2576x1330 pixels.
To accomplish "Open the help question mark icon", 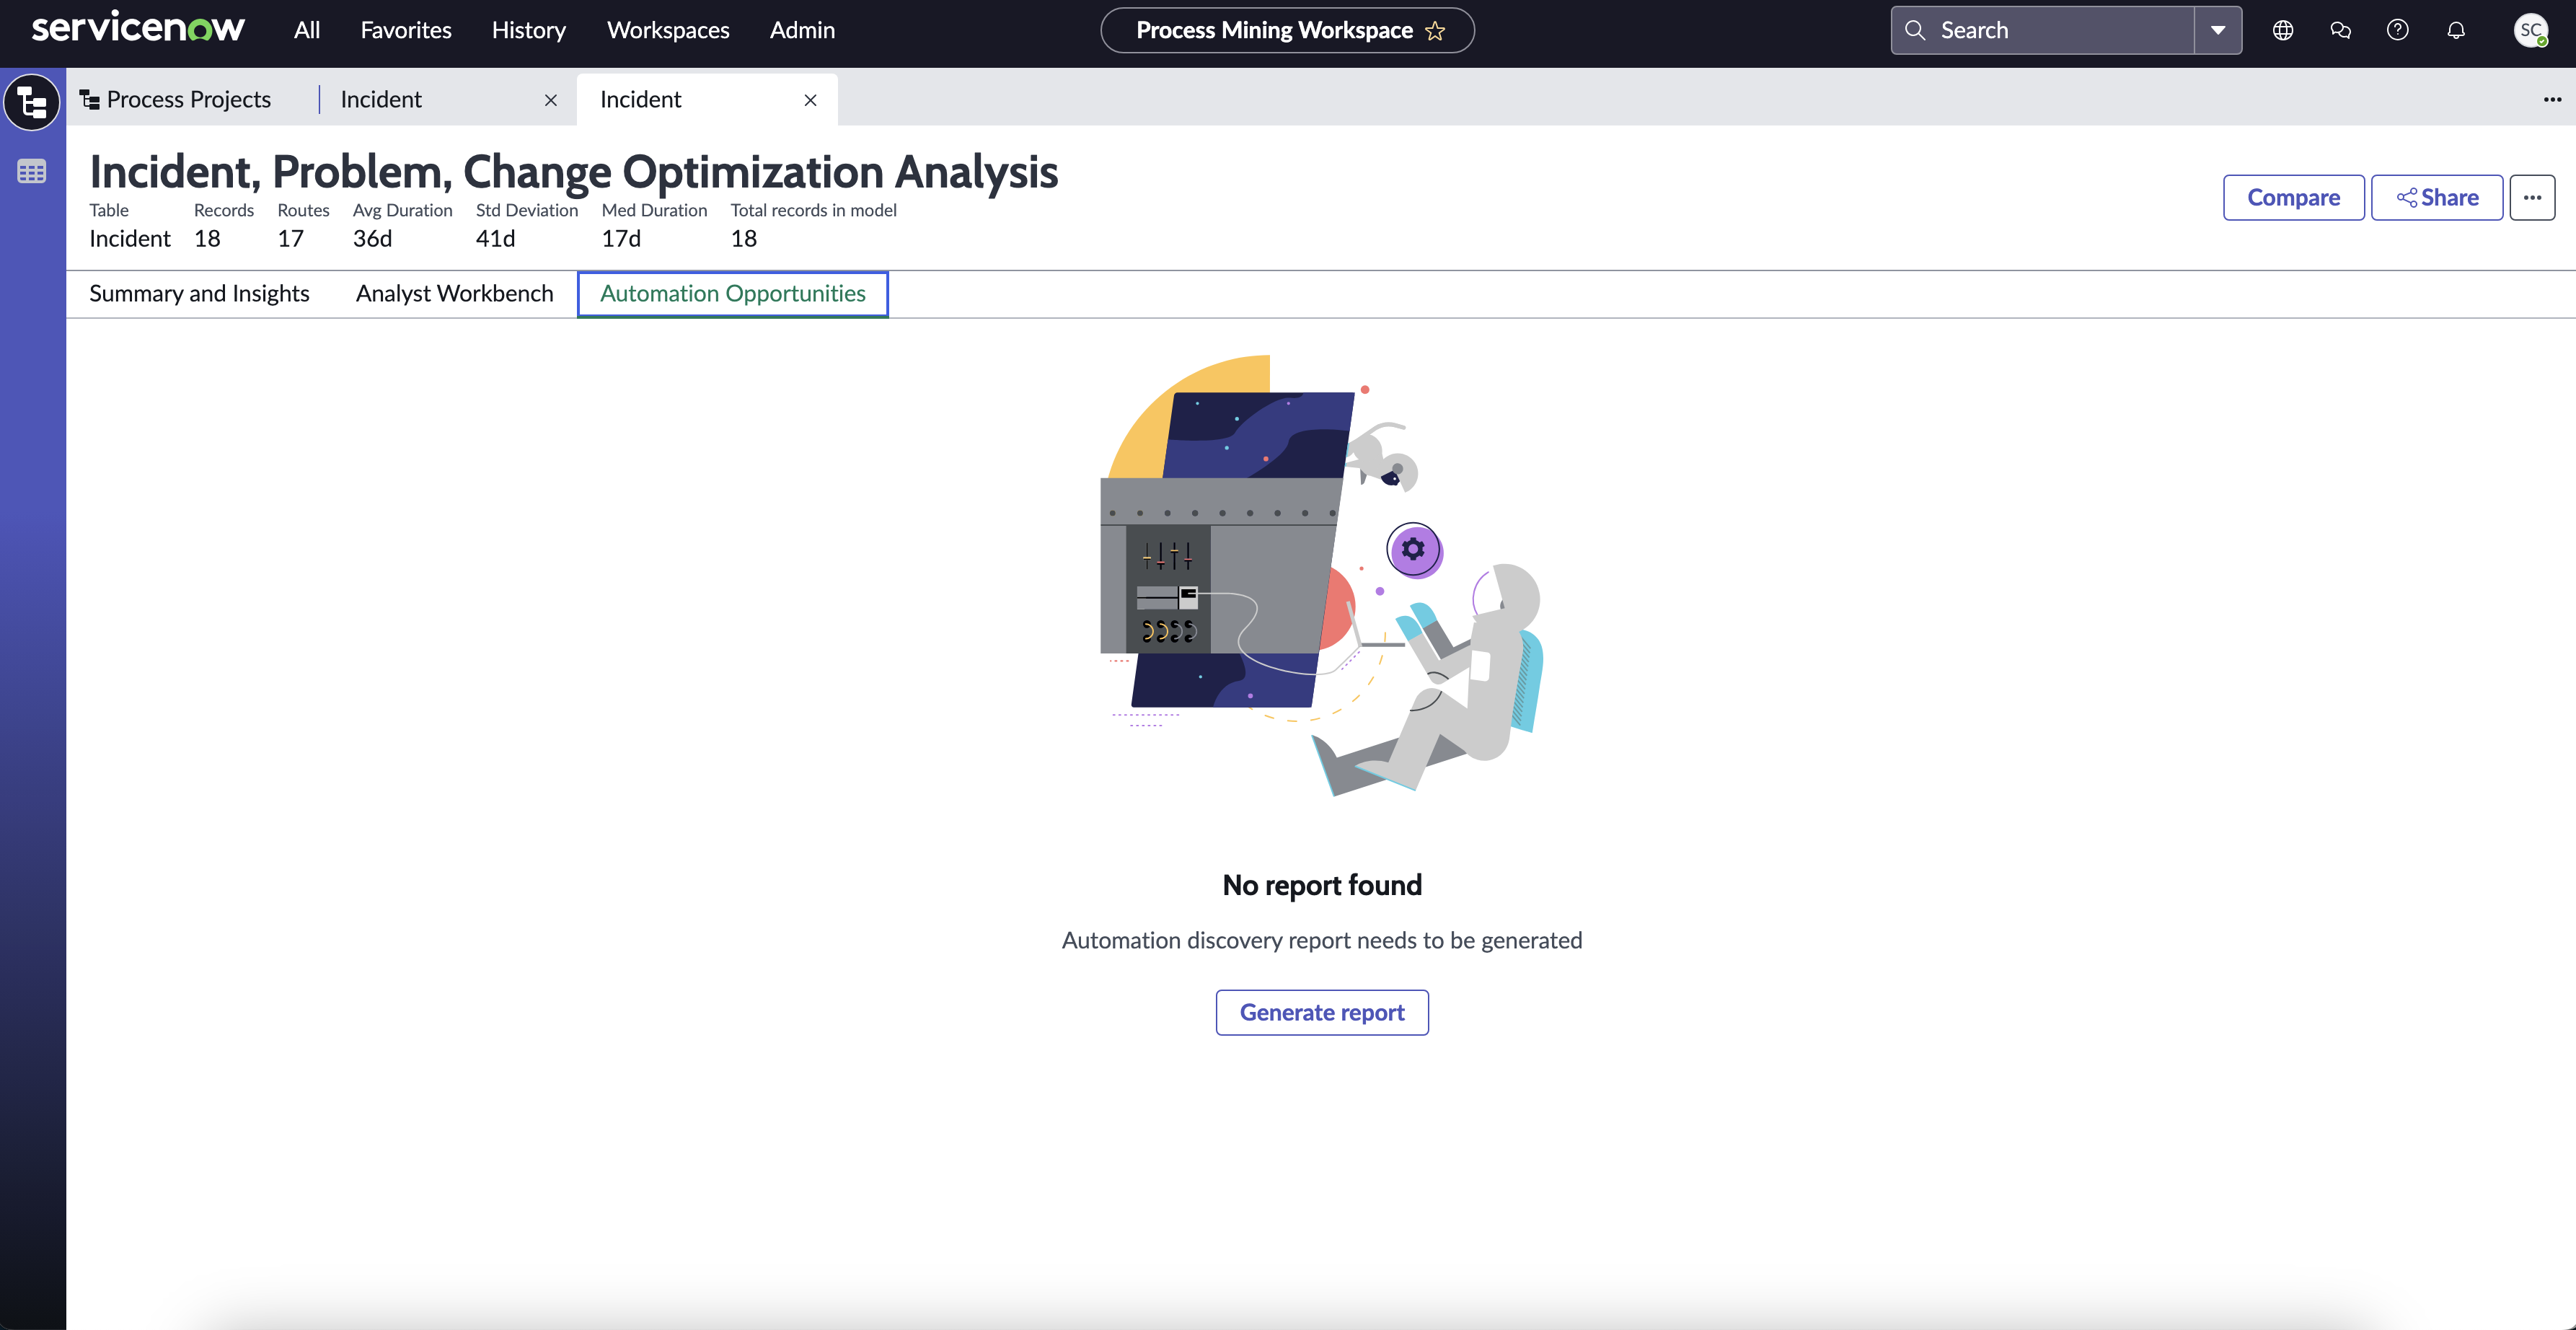I will click(x=2398, y=30).
